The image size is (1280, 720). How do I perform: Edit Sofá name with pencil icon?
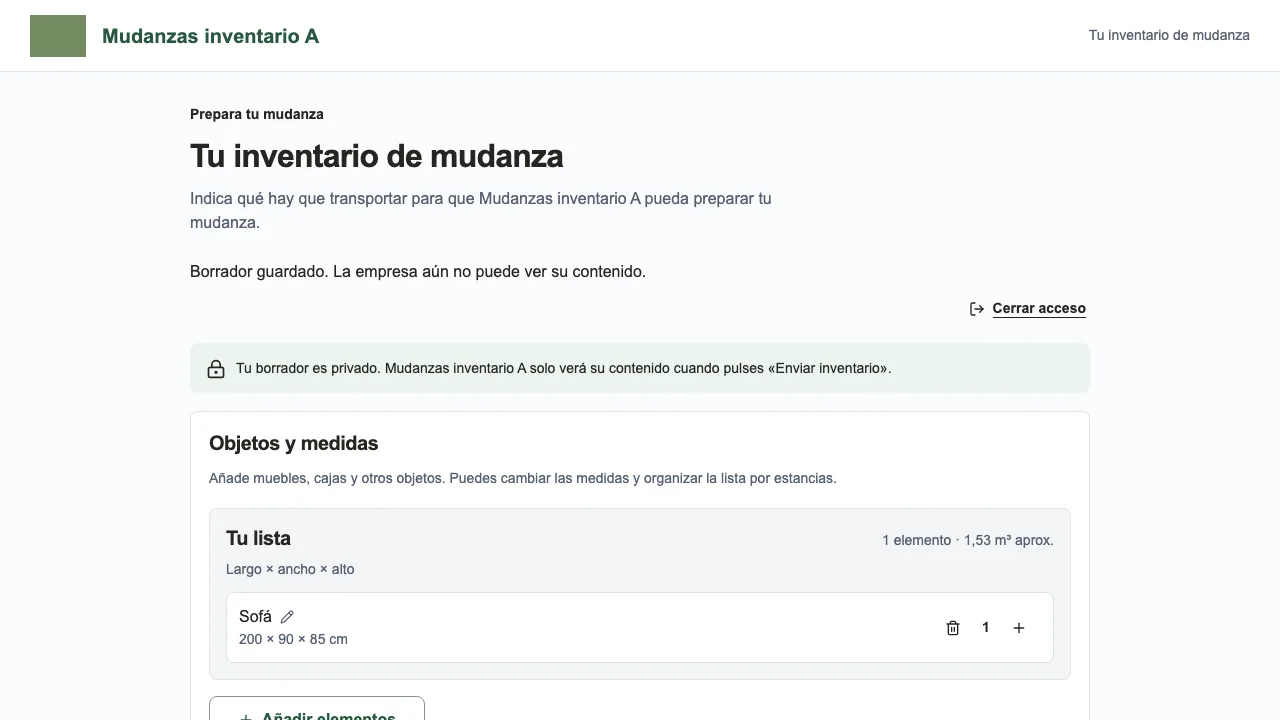(287, 617)
